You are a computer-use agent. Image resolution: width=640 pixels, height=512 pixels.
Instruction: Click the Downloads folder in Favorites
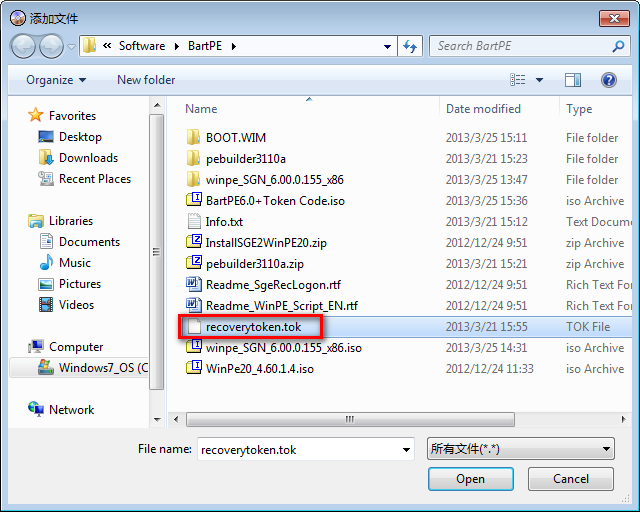click(88, 158)
